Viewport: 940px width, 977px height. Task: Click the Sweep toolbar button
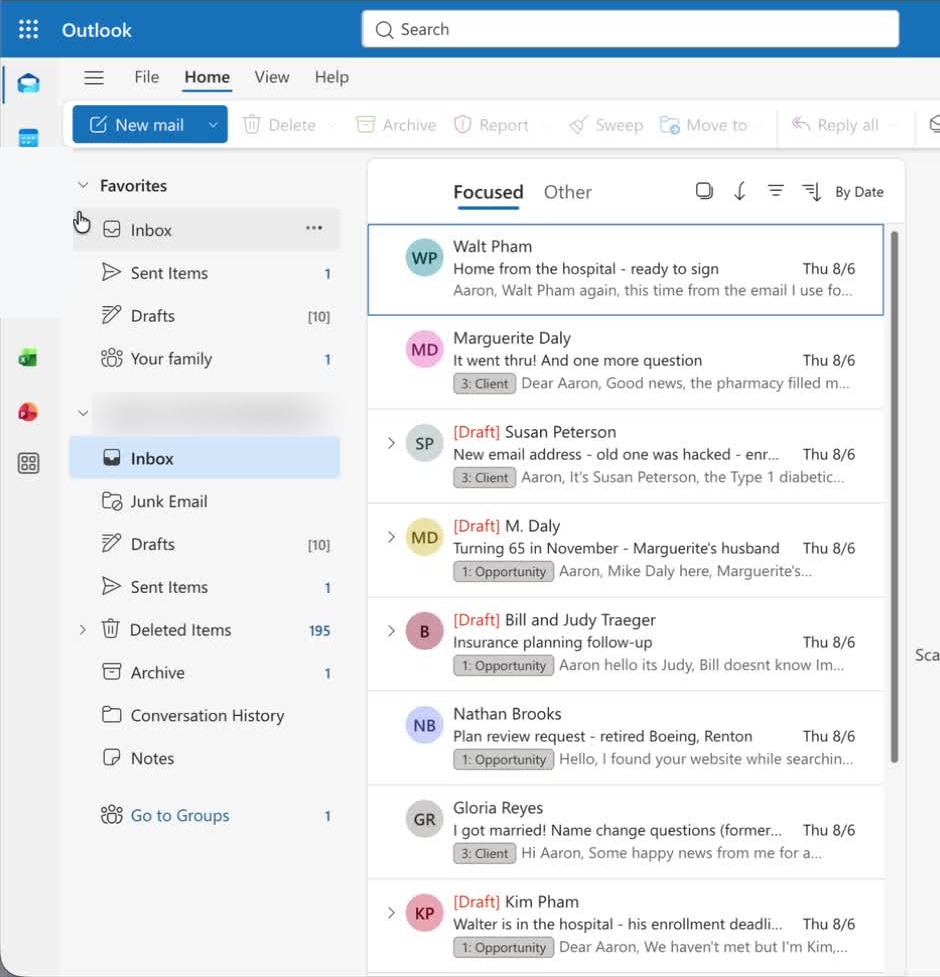605,125
